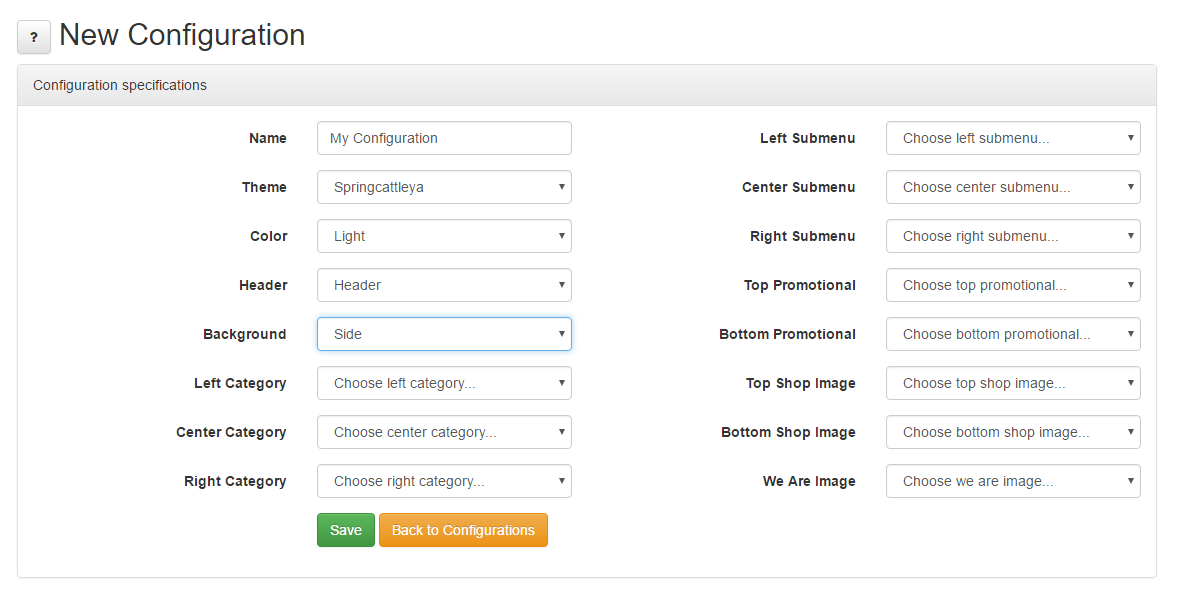Click the question mark help button
The width and height of the screenshot is (1177, 597).
coord(34,37)
